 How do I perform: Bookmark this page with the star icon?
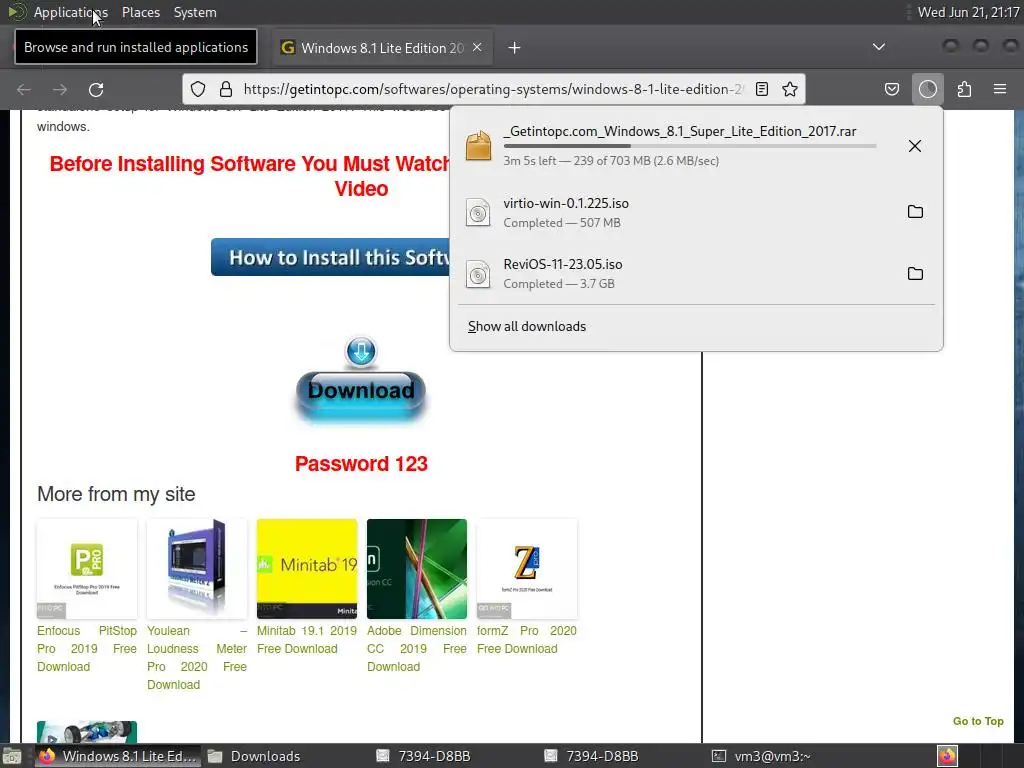(790, 89)
